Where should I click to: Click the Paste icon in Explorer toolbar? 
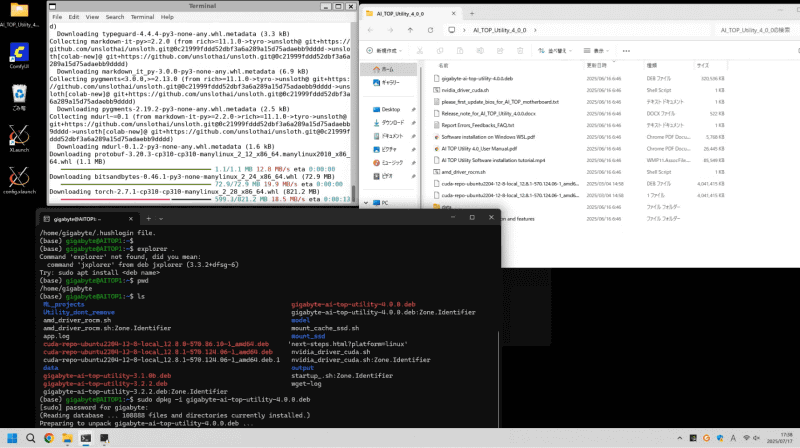click(460, 51)
